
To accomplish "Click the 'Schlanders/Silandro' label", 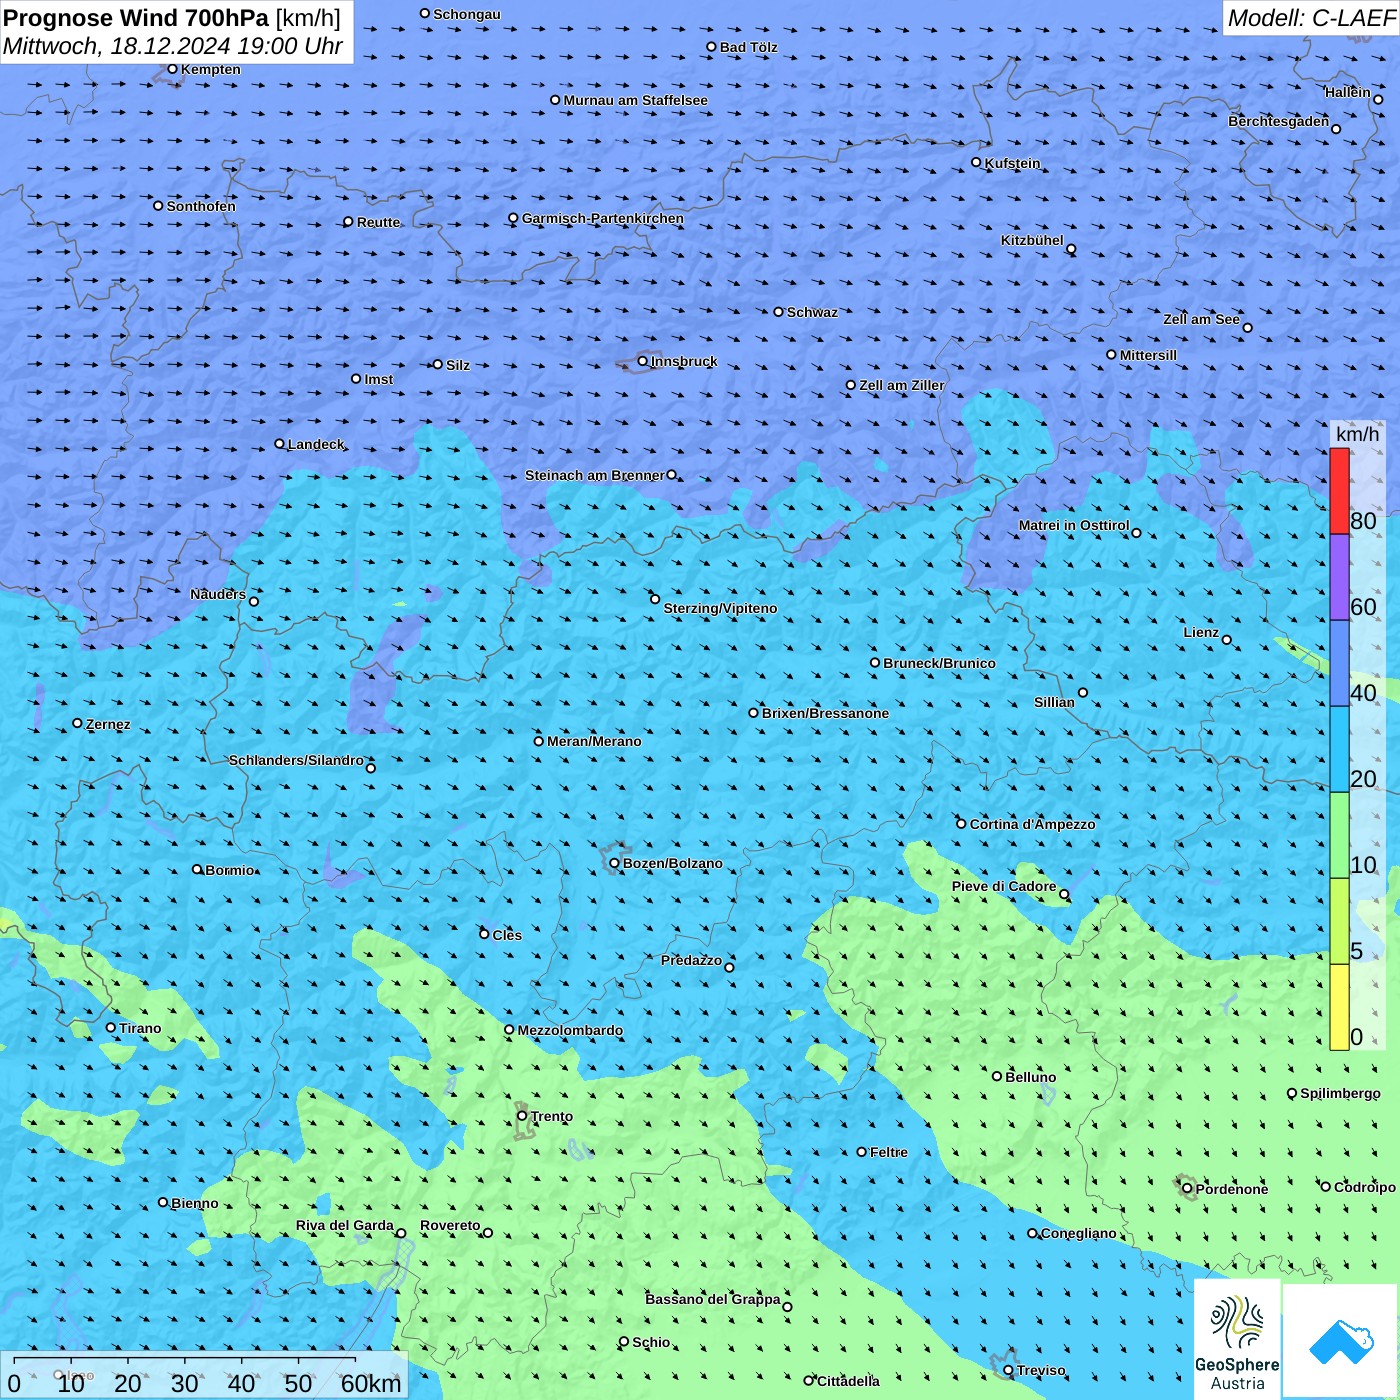I will coord(296,760).
